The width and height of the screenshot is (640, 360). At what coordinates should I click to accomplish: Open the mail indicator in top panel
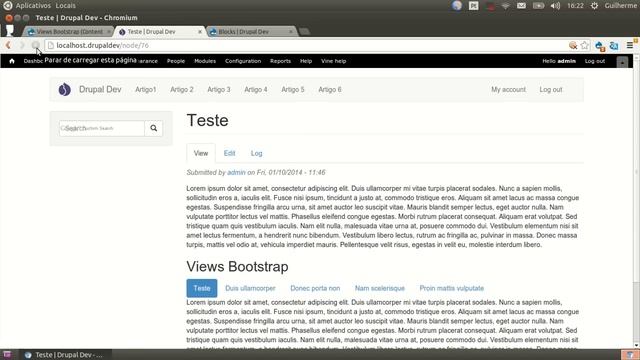tap(522, 6)
